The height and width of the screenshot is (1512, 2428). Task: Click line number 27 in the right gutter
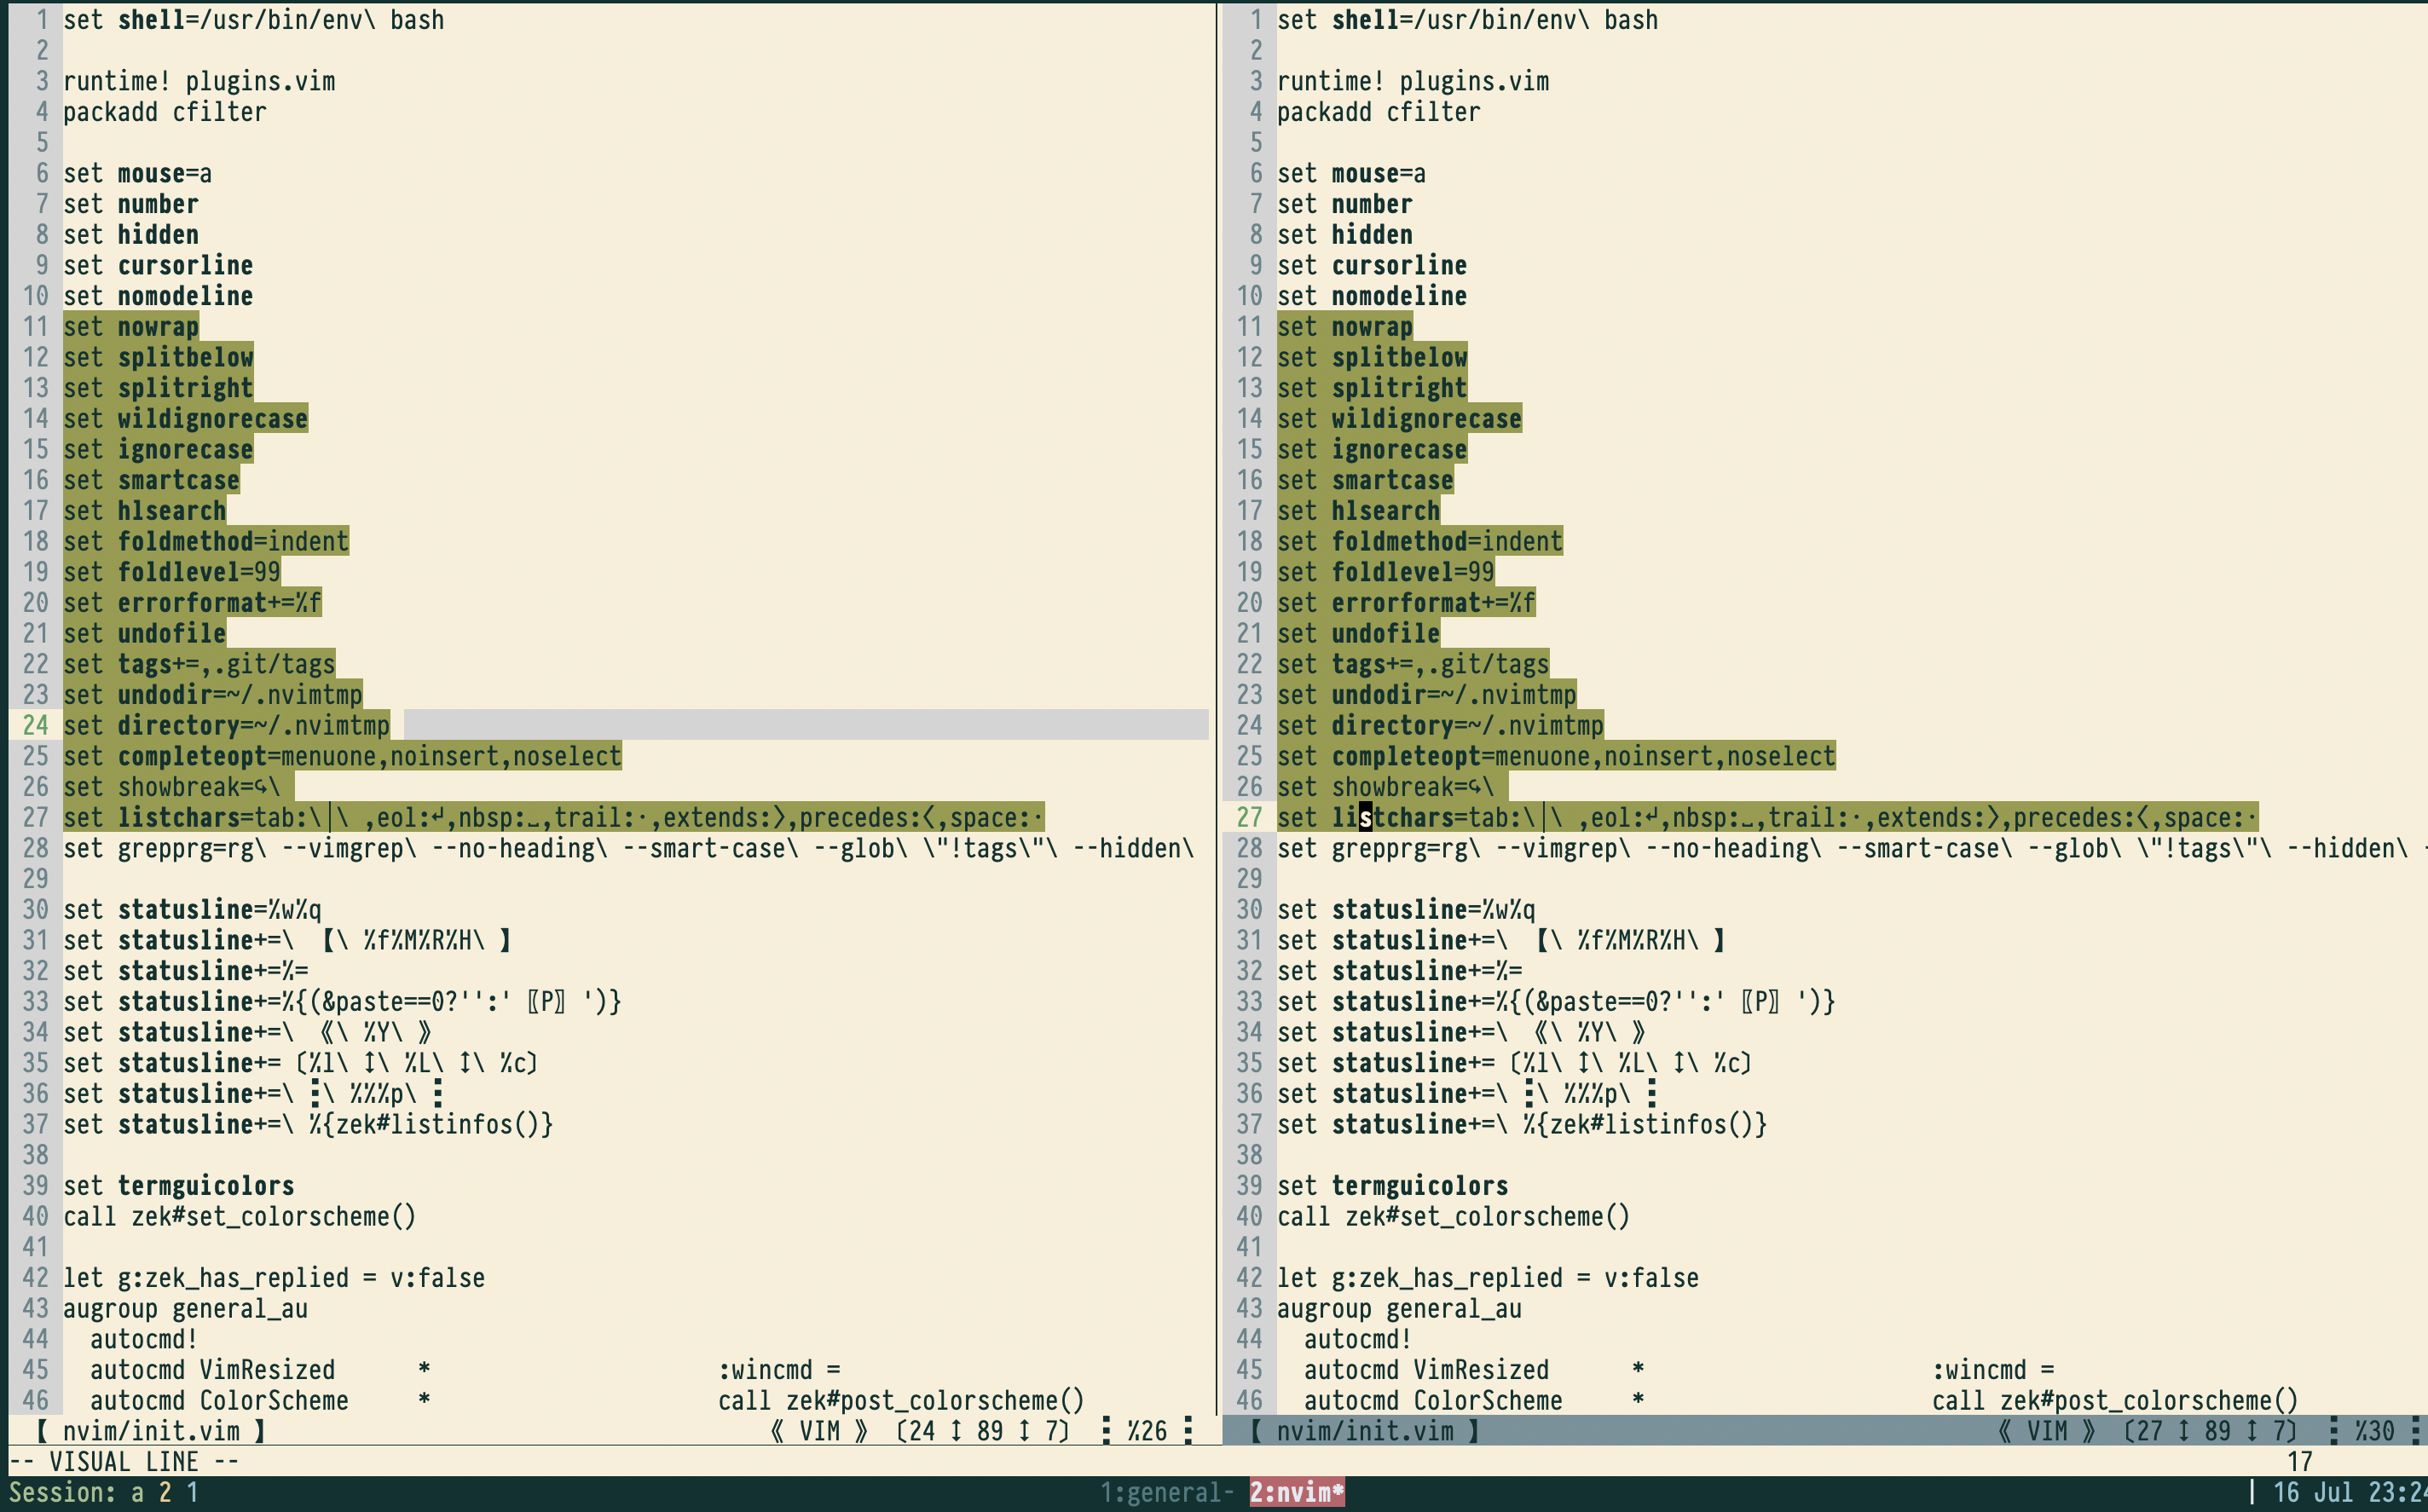(x=1249, y=817)
